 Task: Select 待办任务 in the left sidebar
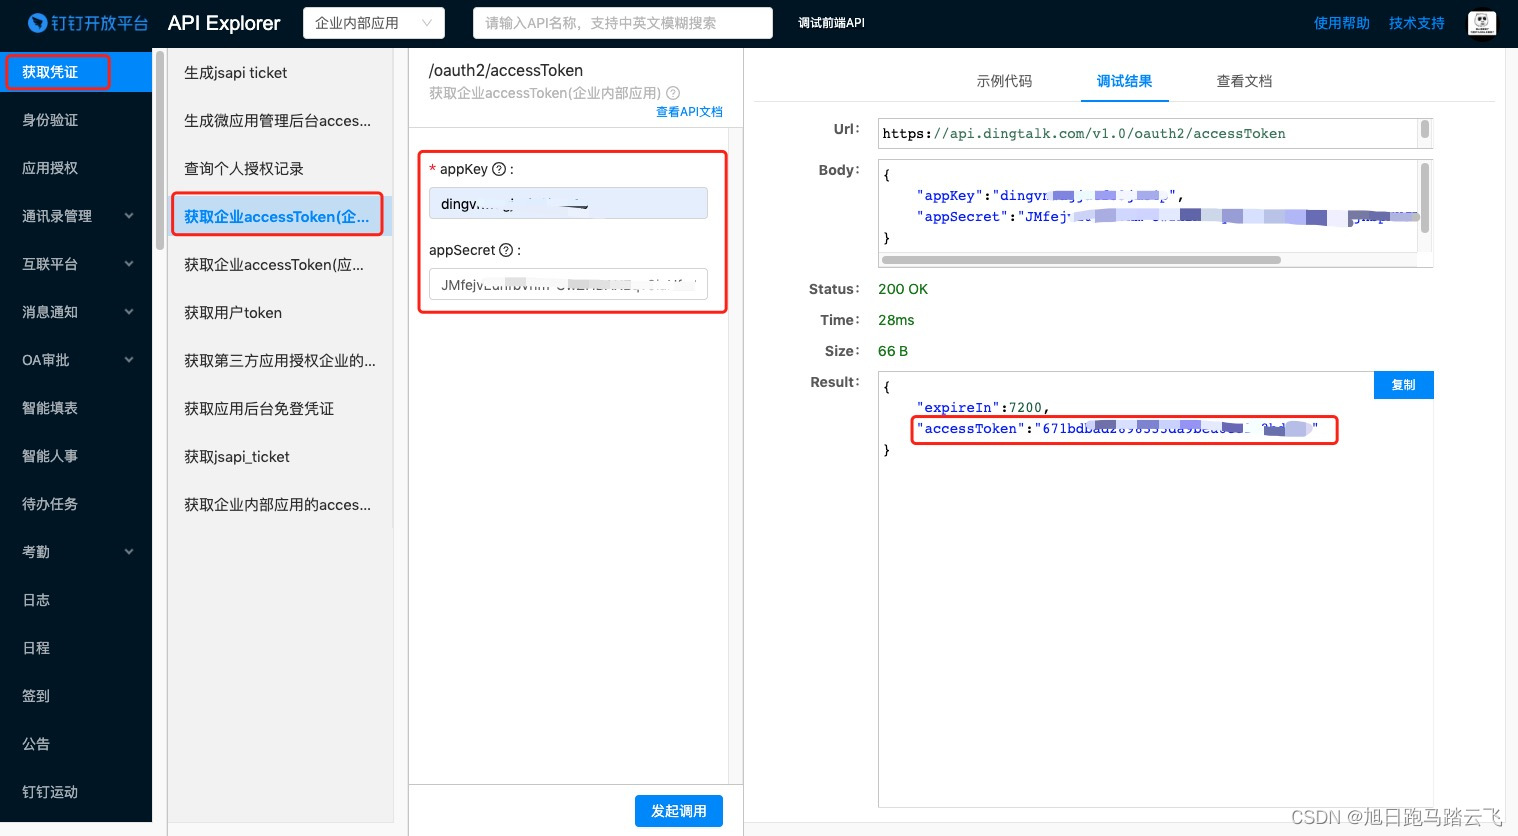tap(76, 504)
